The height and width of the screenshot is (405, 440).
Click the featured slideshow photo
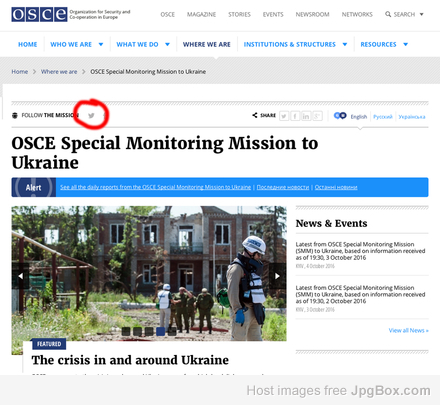tap(149, 273)
